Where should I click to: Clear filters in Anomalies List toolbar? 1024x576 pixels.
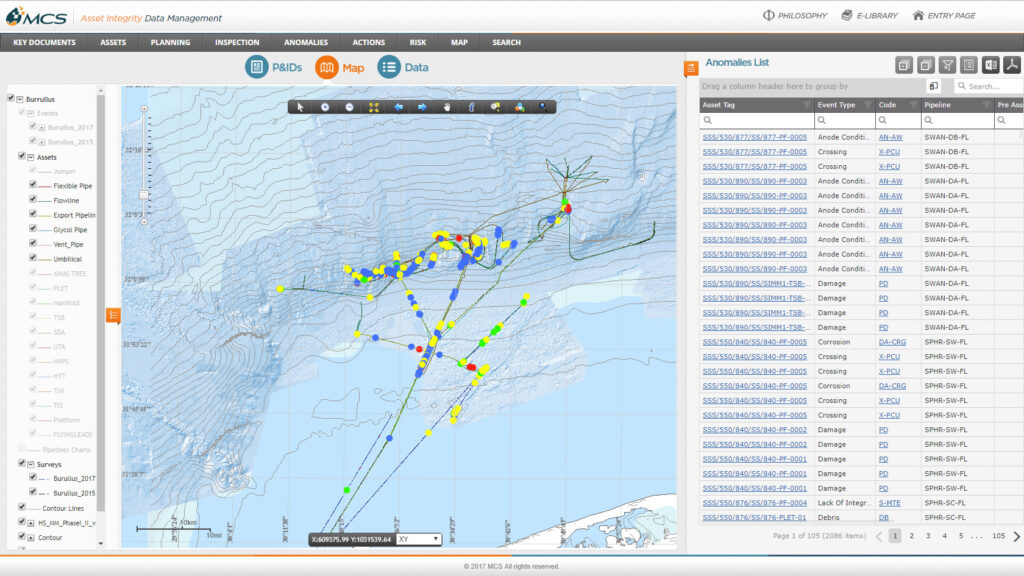947,65
